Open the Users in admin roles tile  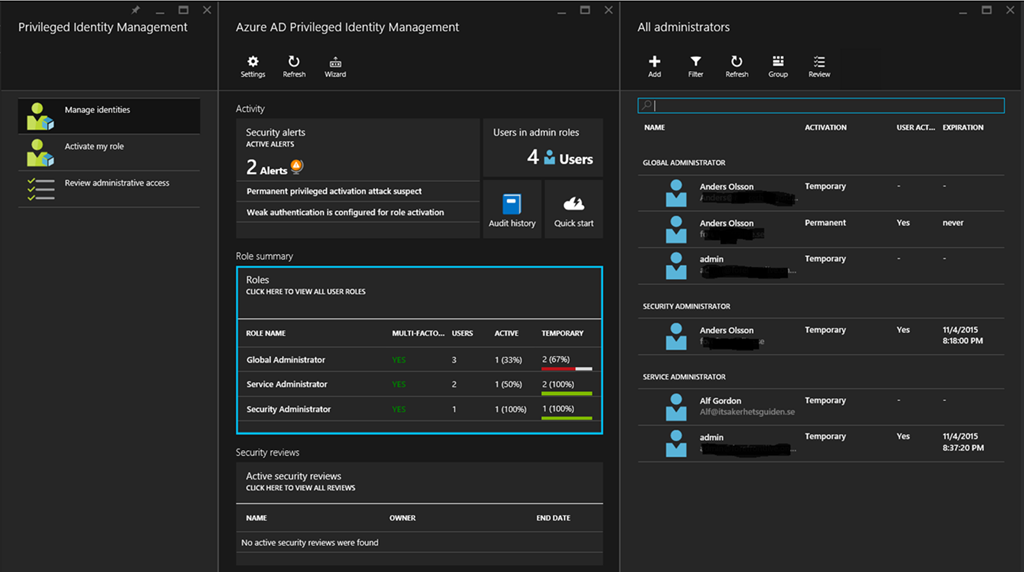pyautogui.click(x=543, y=148)
